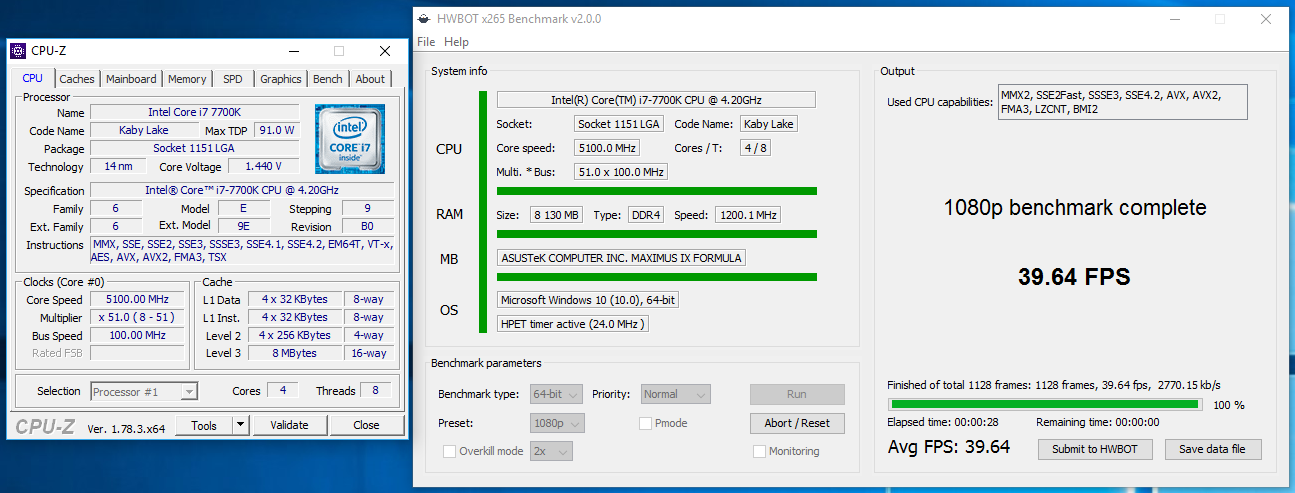Close the CPU-Z window with X
The image size is (1295, 493).
pyautogui.click(x=385, y=50)
